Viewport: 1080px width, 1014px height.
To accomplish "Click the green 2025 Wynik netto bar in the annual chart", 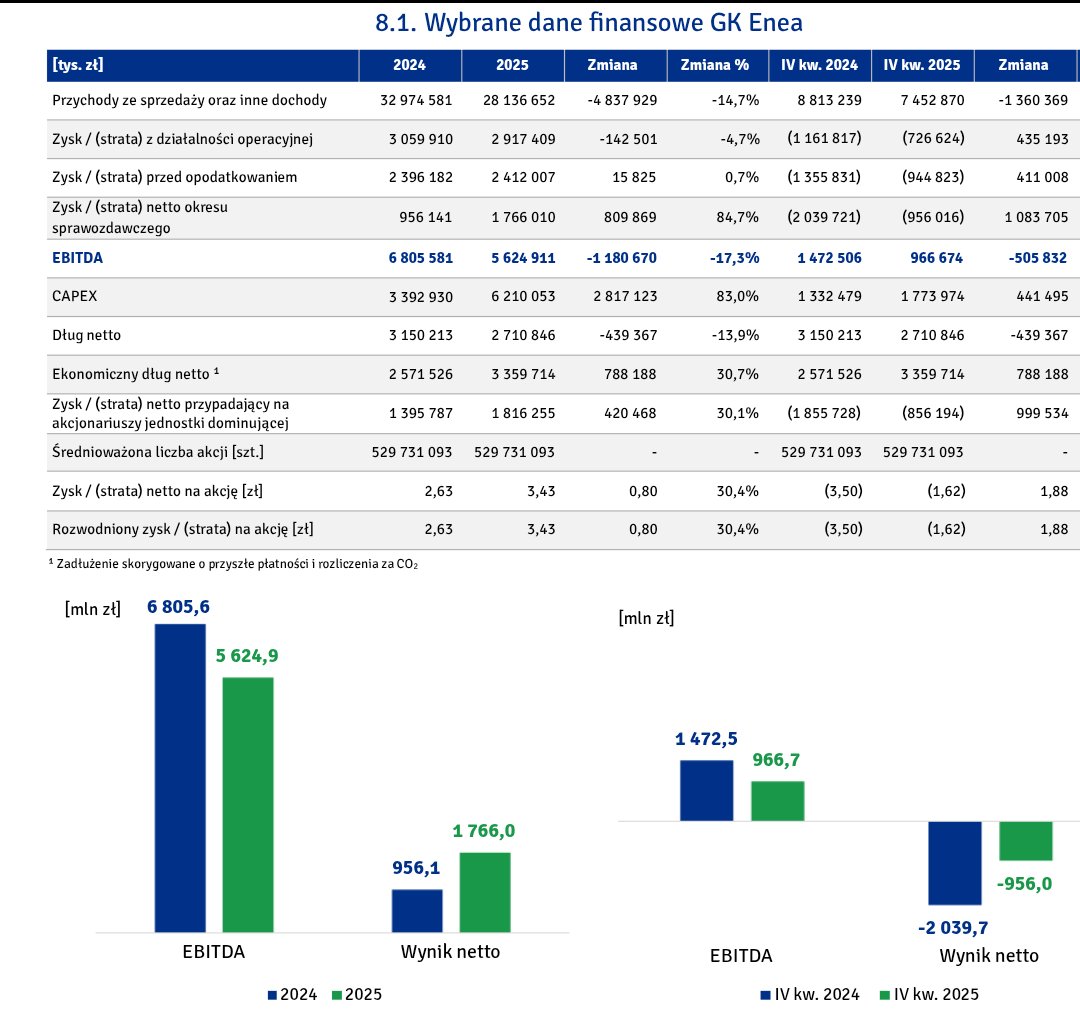I will (486, 893).
